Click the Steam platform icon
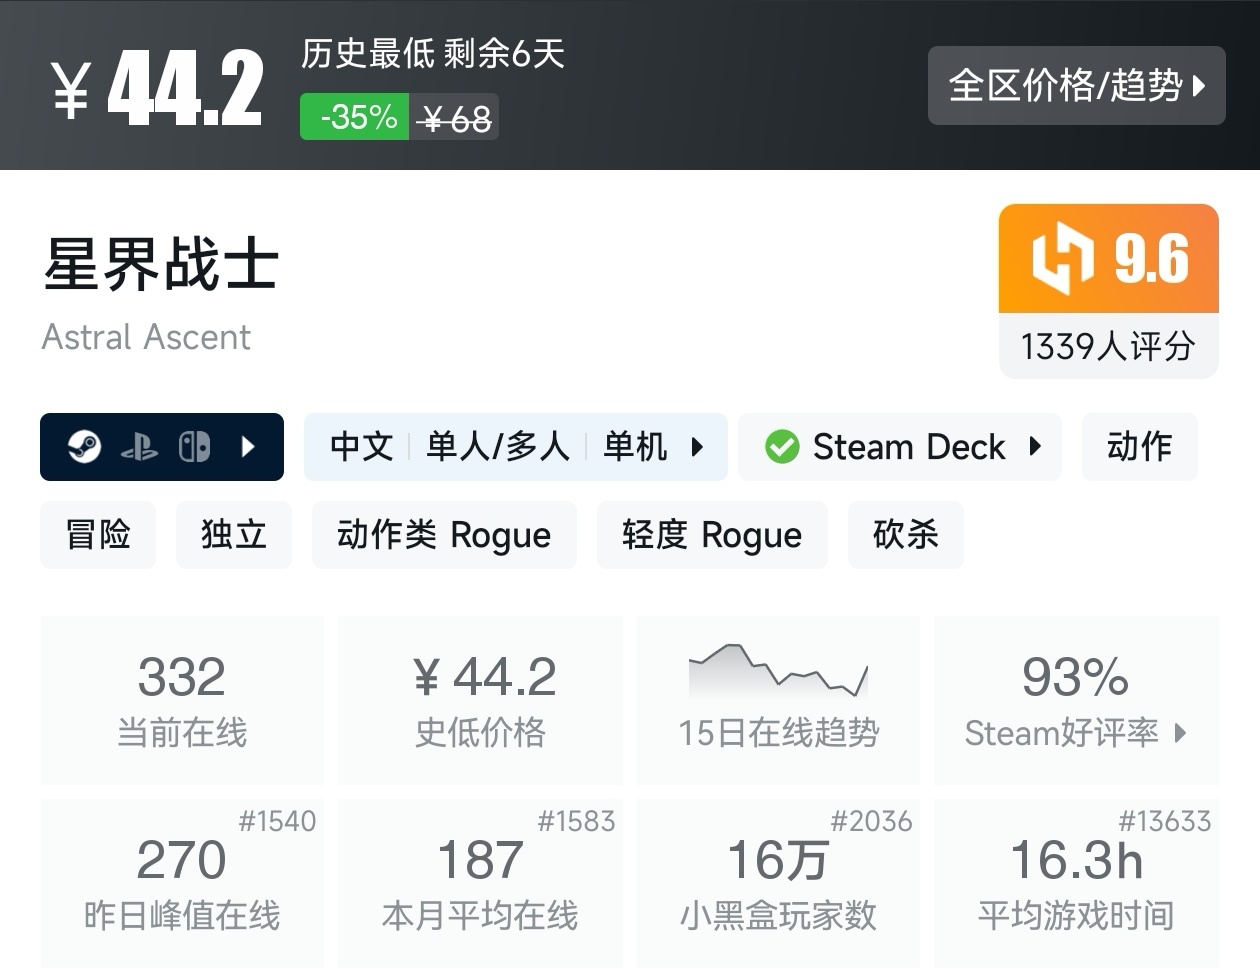This screenshot has height=969, width=1260. pyautogui.click(x=84, y=447)
